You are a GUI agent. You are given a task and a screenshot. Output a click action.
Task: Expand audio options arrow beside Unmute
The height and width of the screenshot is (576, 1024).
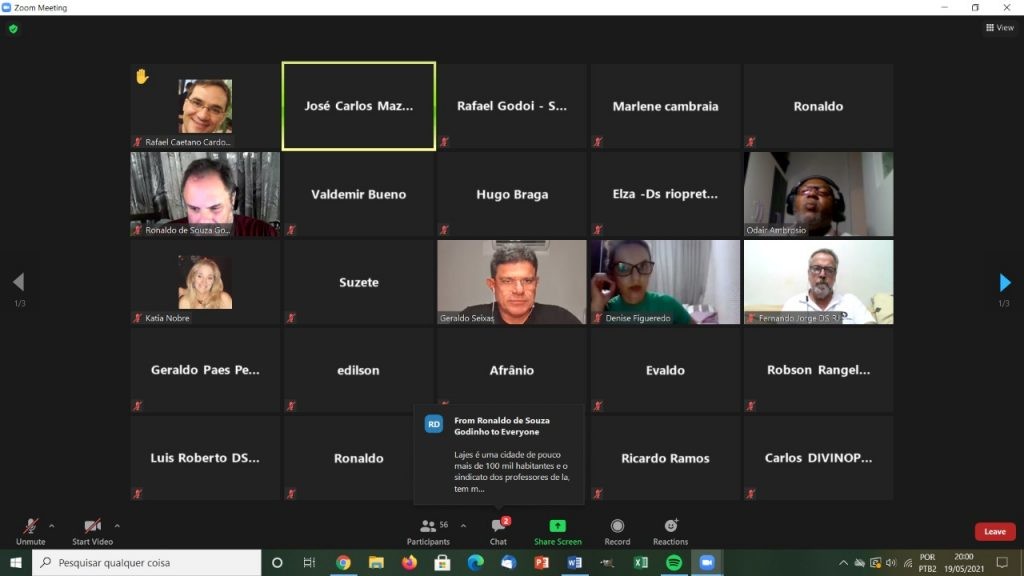click(52, 525)
